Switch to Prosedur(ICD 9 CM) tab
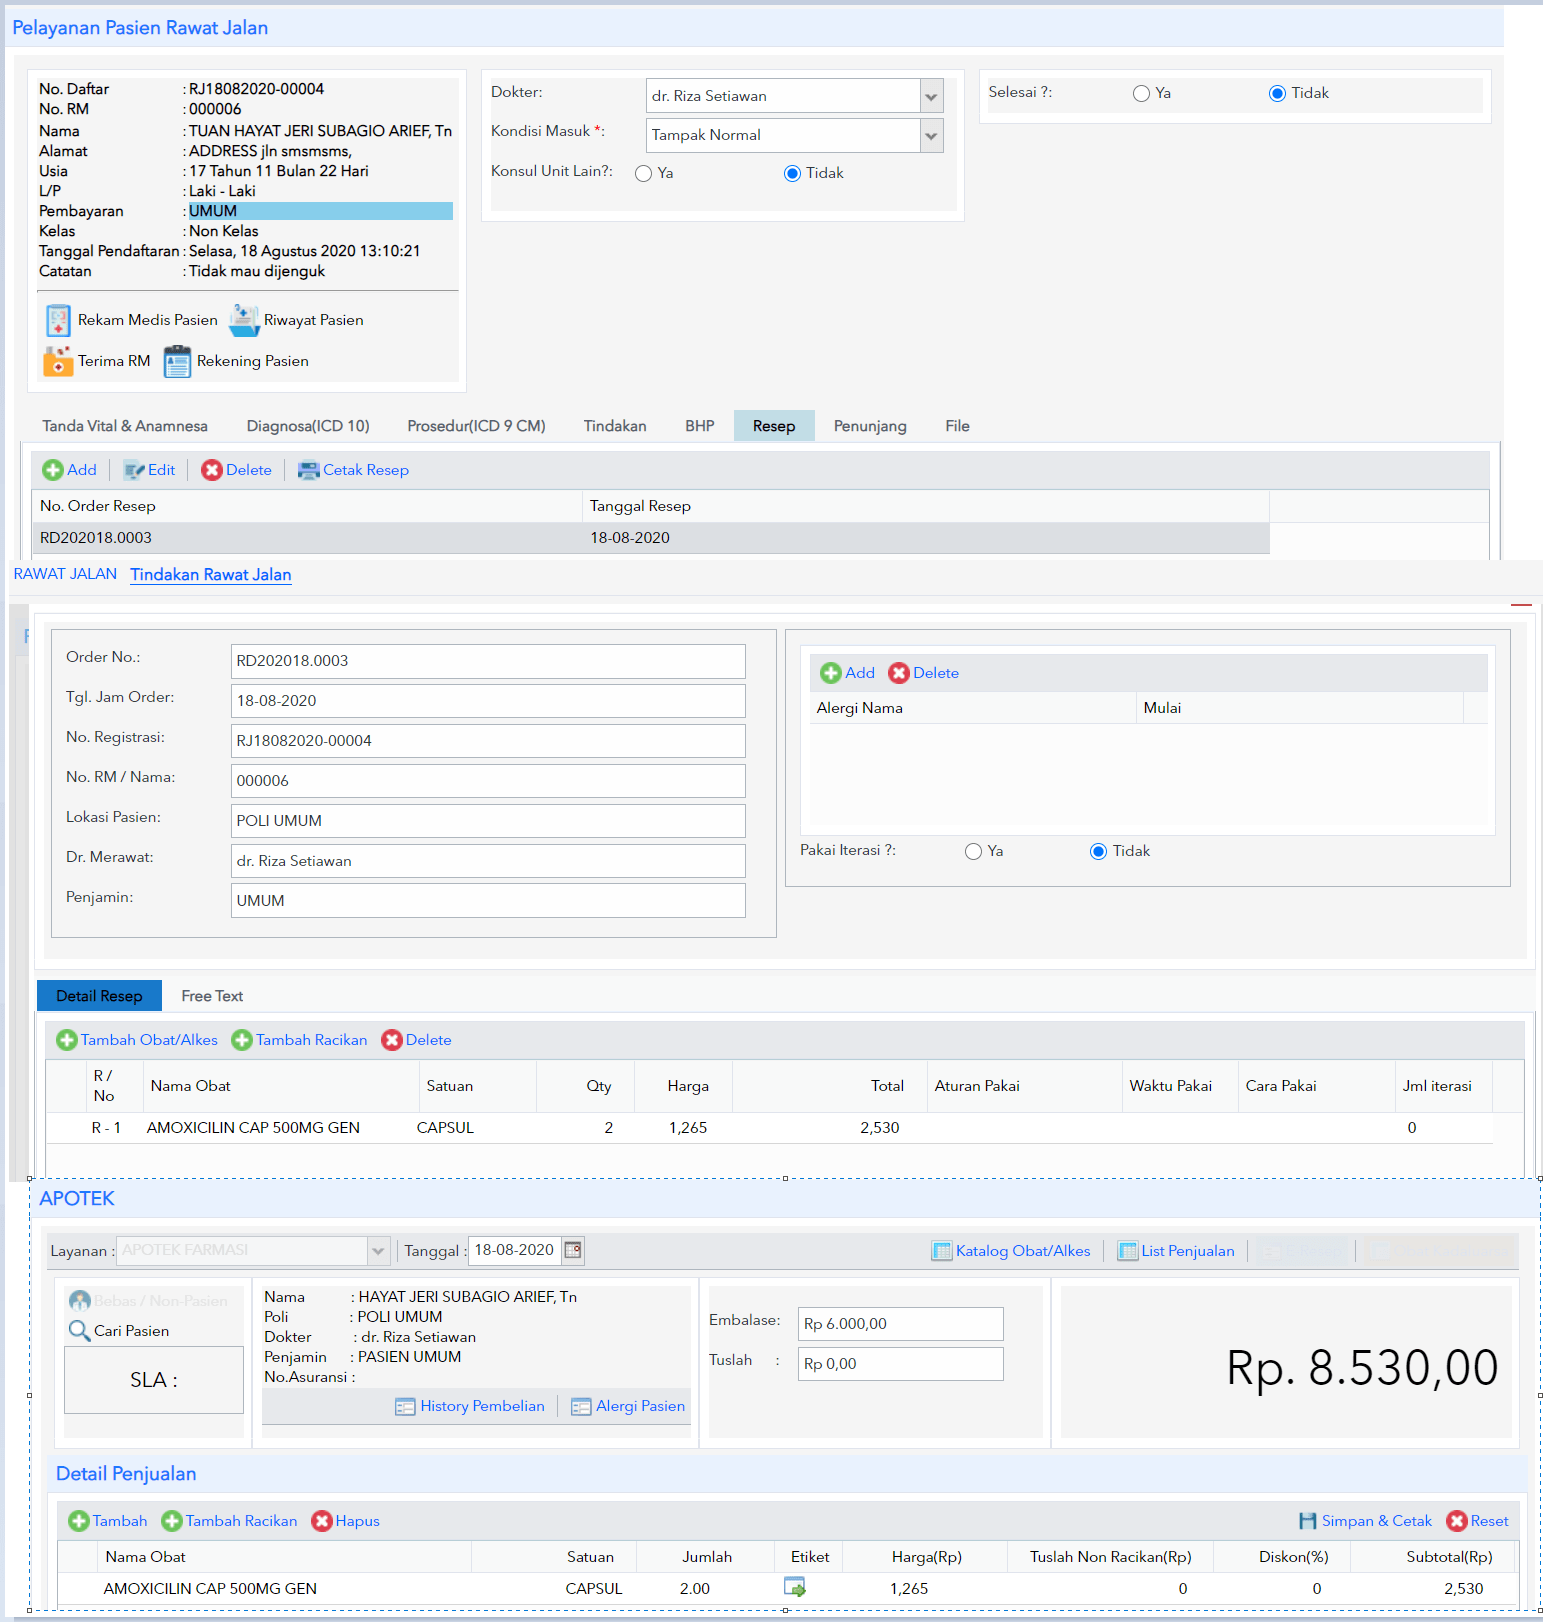 point(476,426)
